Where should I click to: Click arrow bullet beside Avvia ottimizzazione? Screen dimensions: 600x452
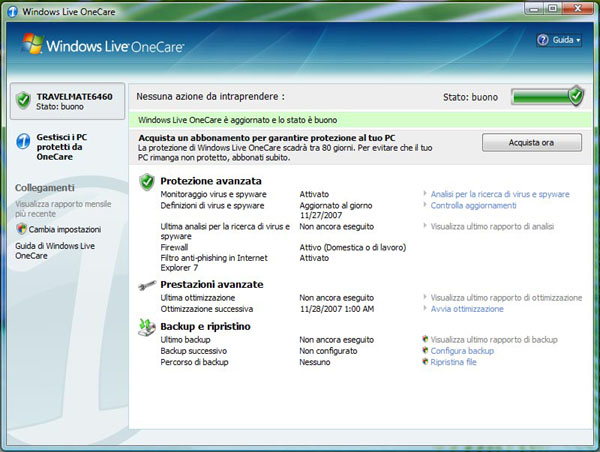425,308
